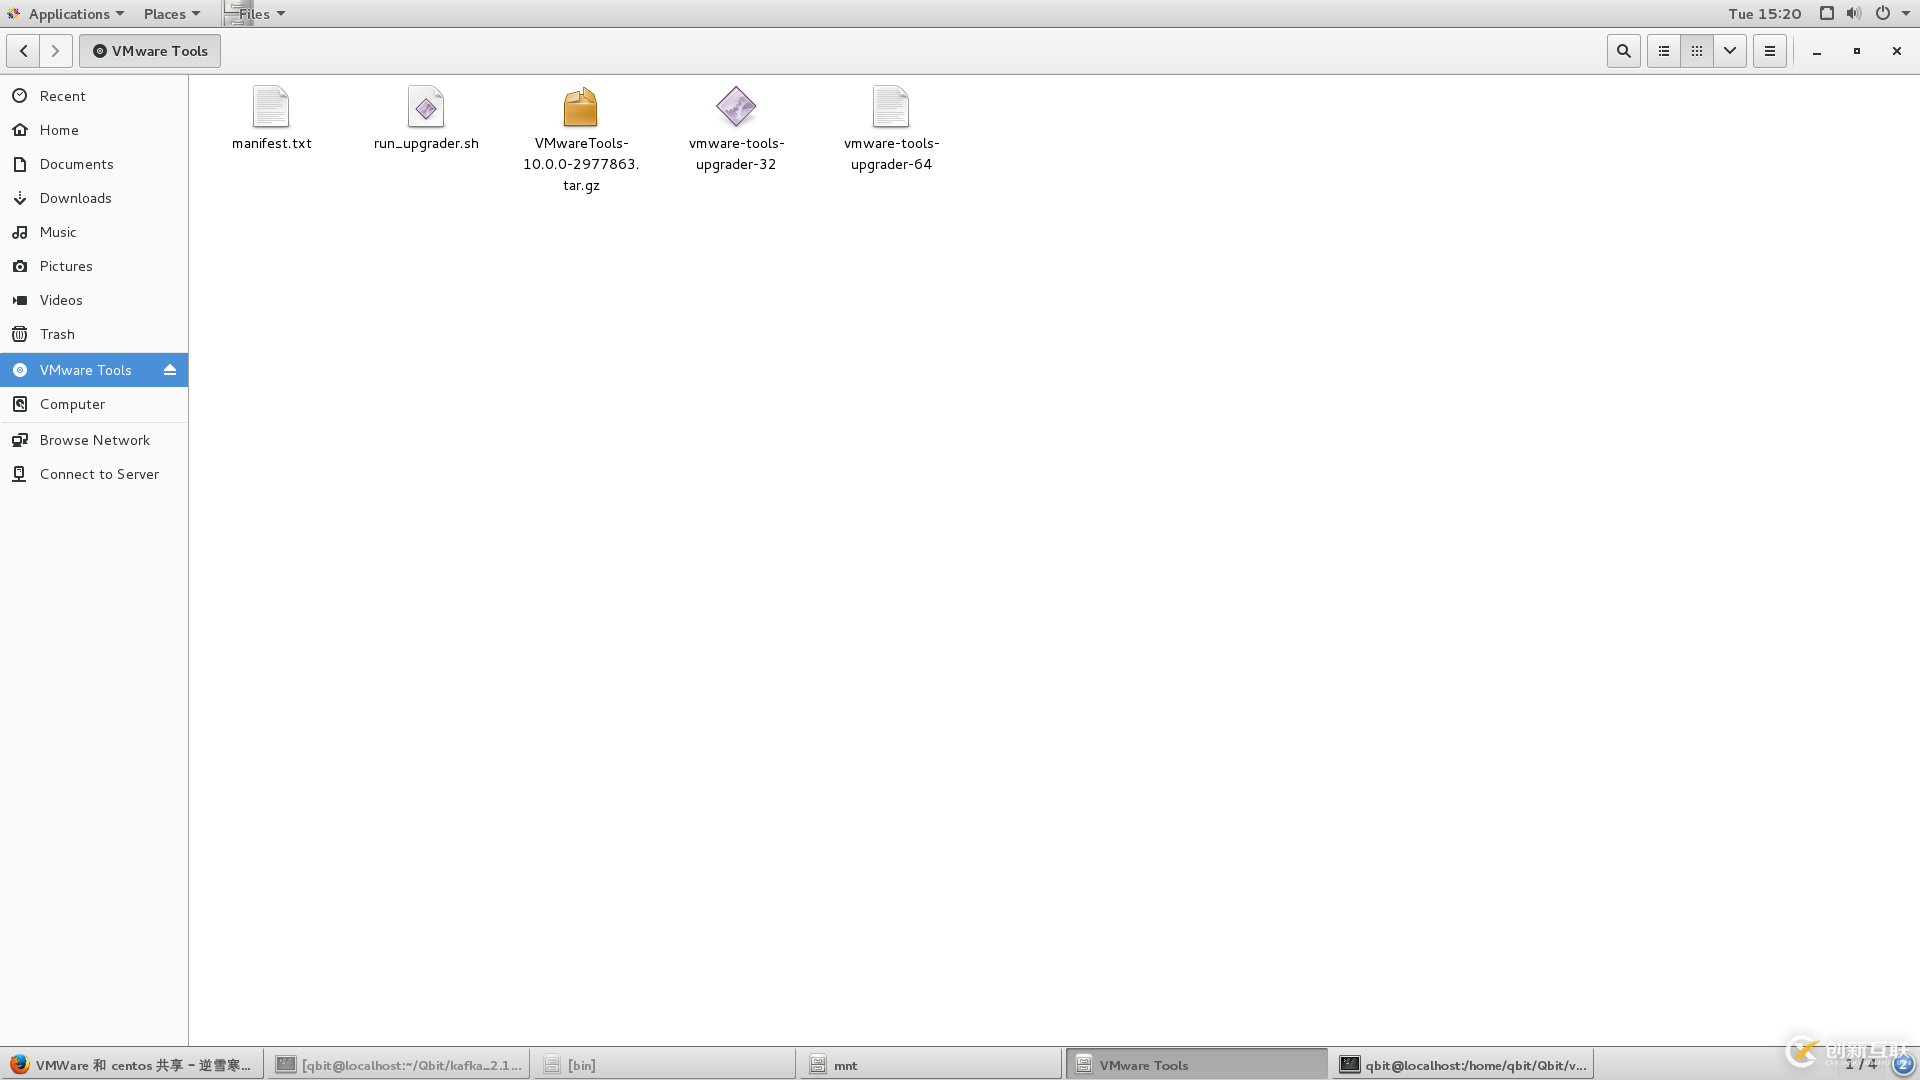Select the Trash item in sidebar
This screenshot has width=1920, height=1080.
point(57,334)
